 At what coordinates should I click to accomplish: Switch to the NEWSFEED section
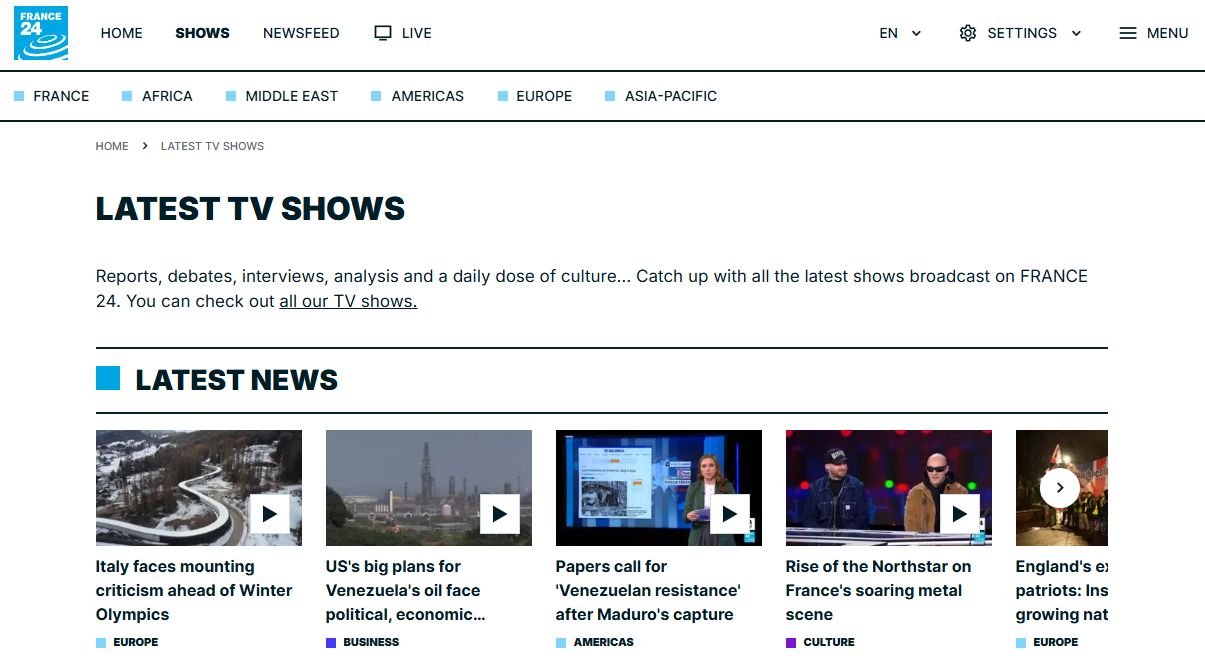[x=301, y=32]
